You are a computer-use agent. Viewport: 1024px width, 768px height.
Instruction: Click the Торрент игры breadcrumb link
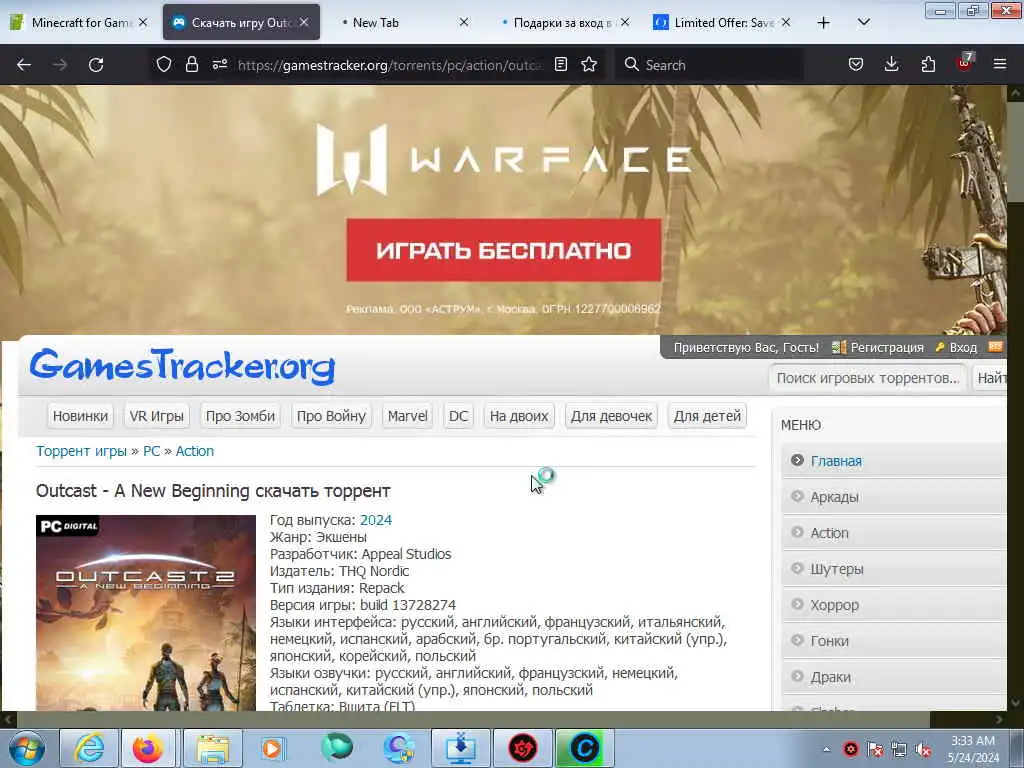(82, 451)
